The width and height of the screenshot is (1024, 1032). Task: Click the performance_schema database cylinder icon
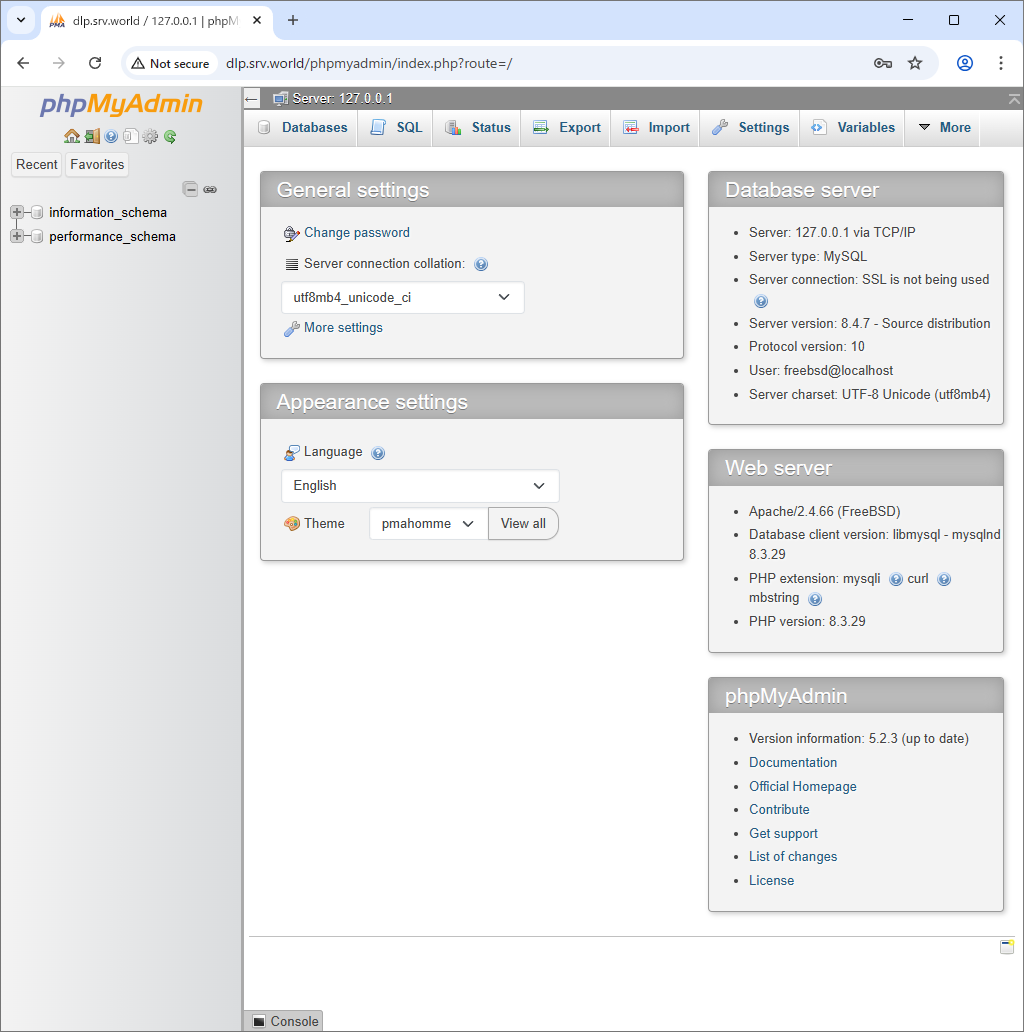pyautogui.click(x=38, y=236)
